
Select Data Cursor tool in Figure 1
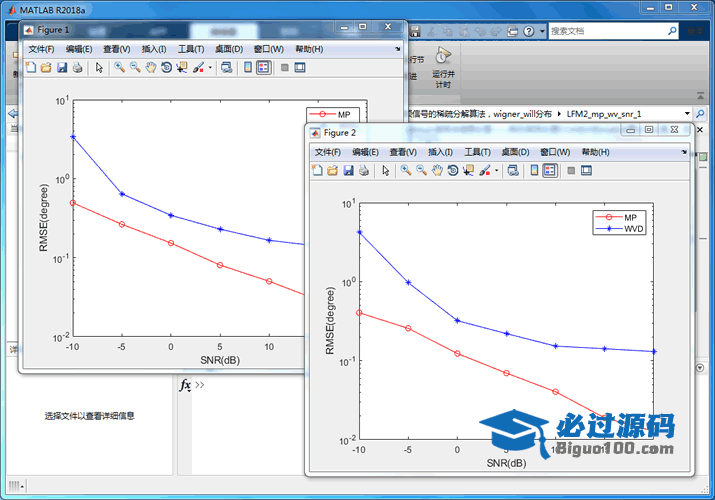pos(182,67)
